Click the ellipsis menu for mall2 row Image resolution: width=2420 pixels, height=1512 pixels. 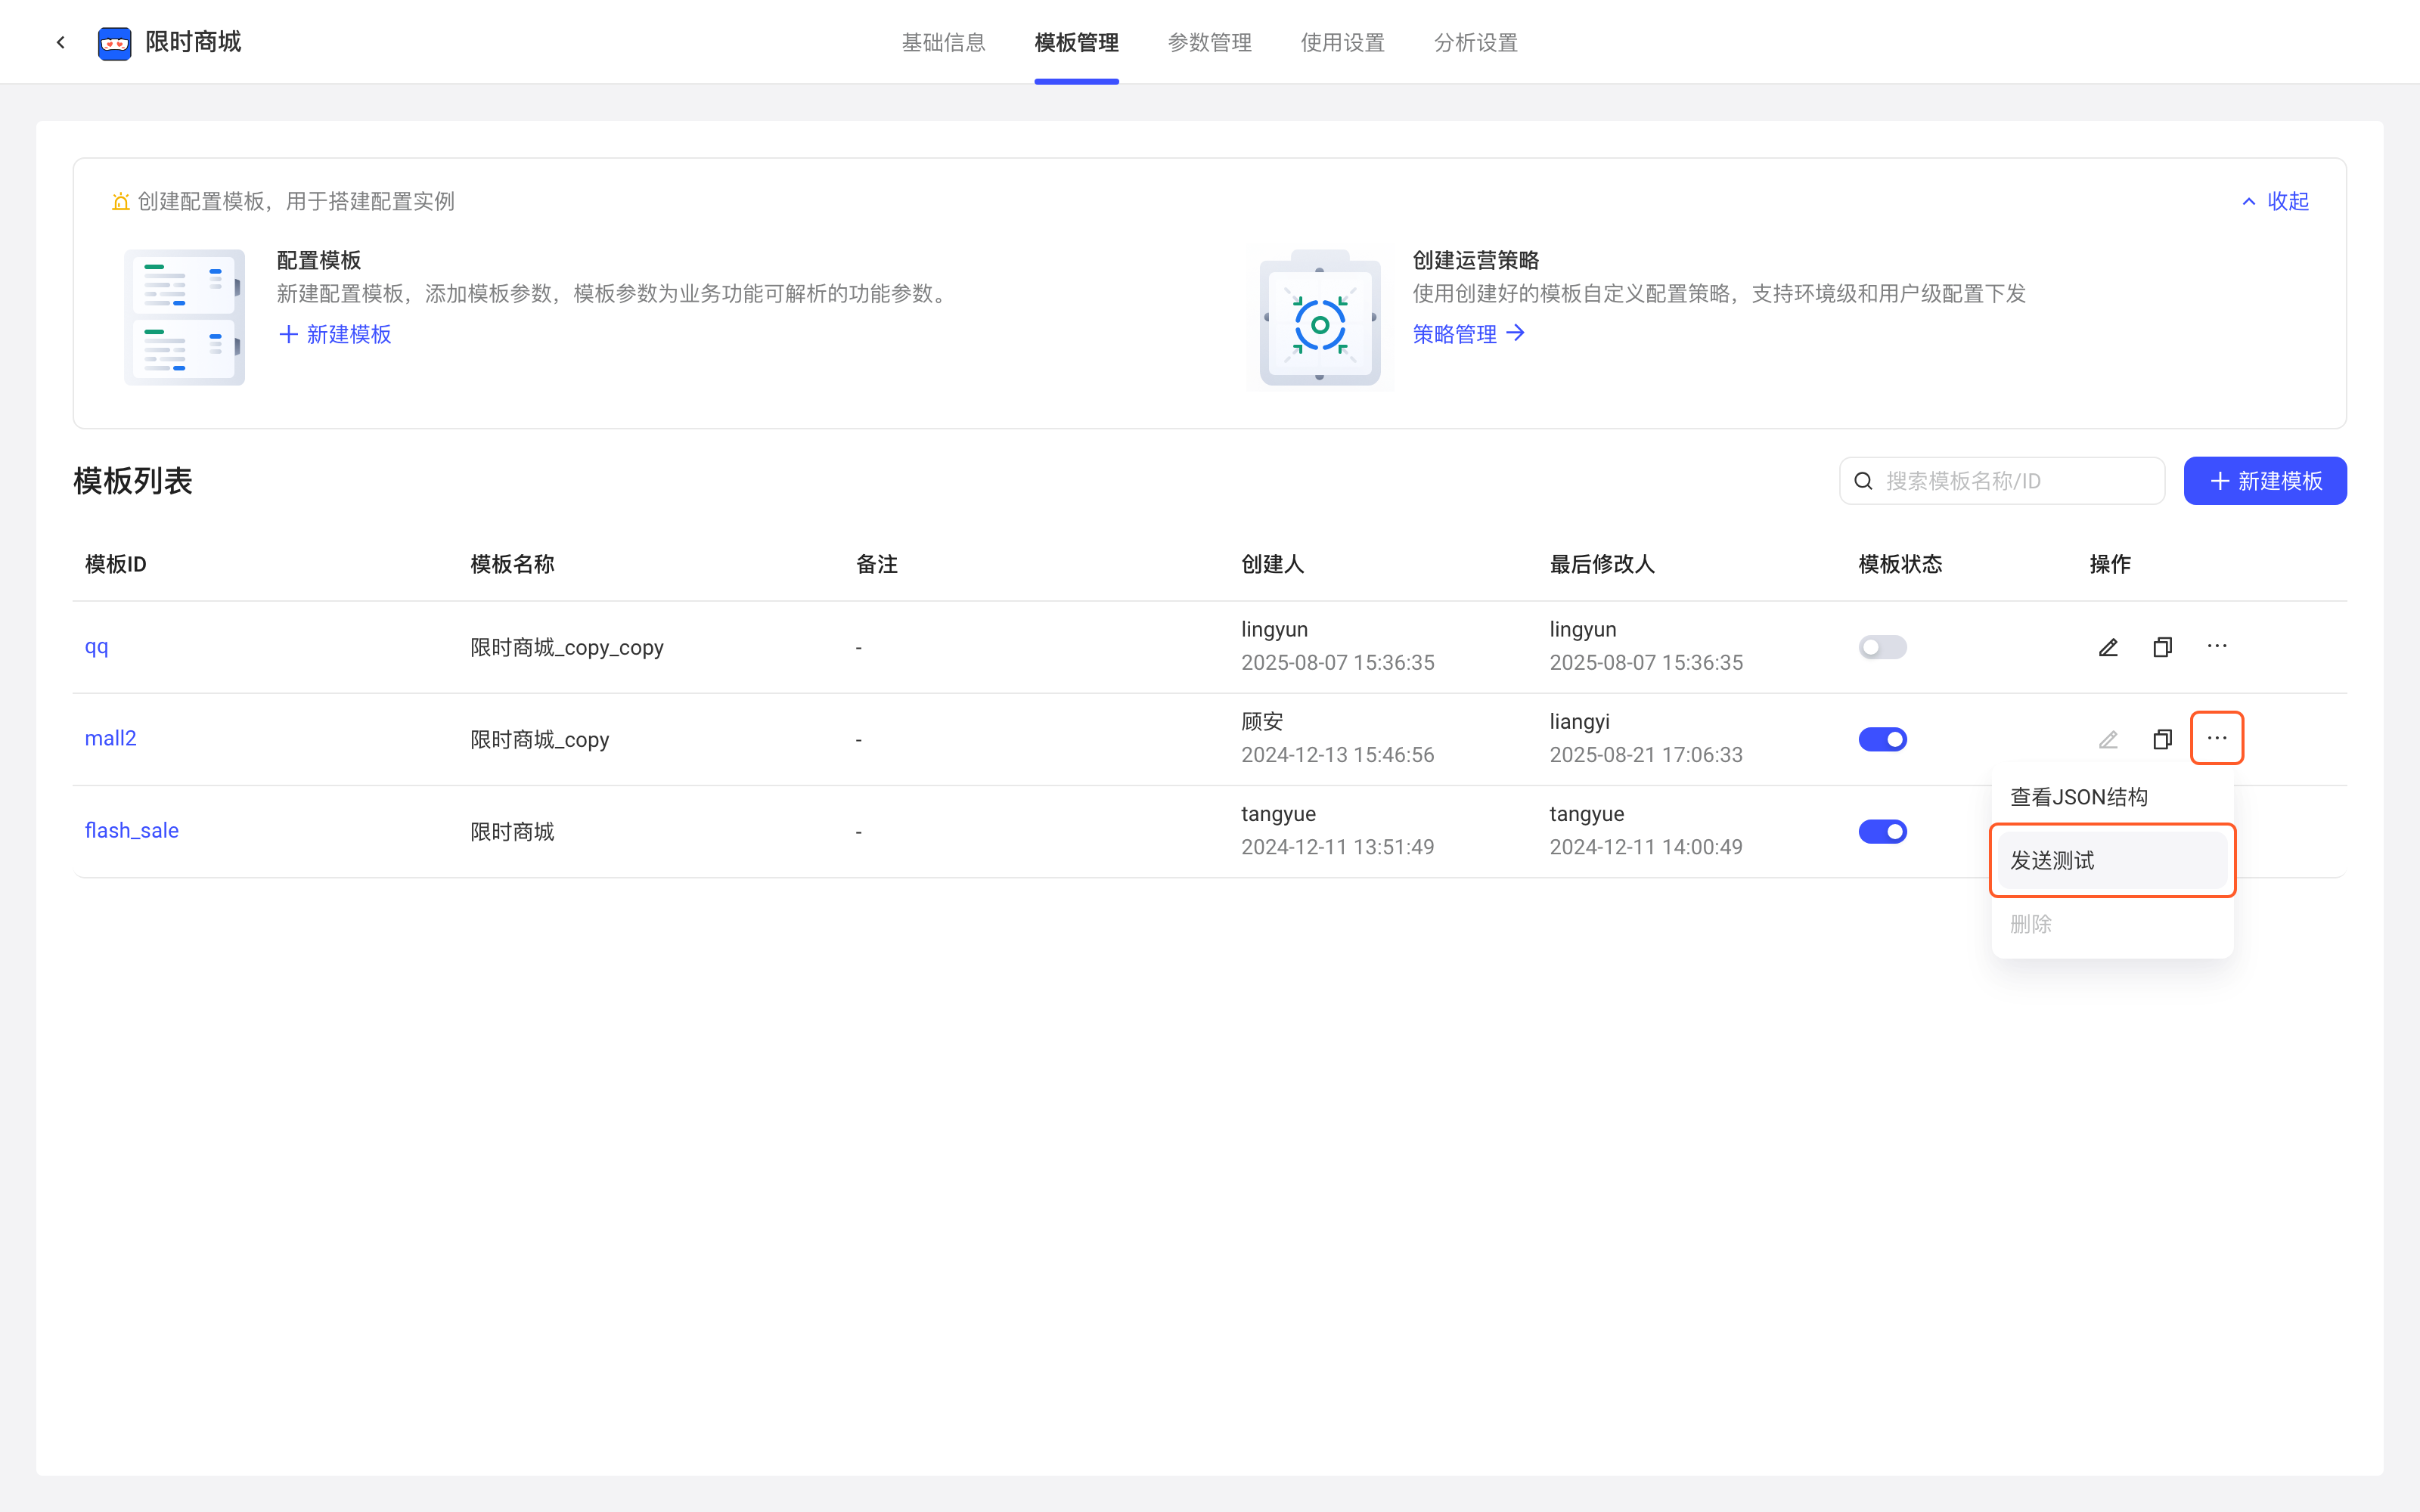2217,738
